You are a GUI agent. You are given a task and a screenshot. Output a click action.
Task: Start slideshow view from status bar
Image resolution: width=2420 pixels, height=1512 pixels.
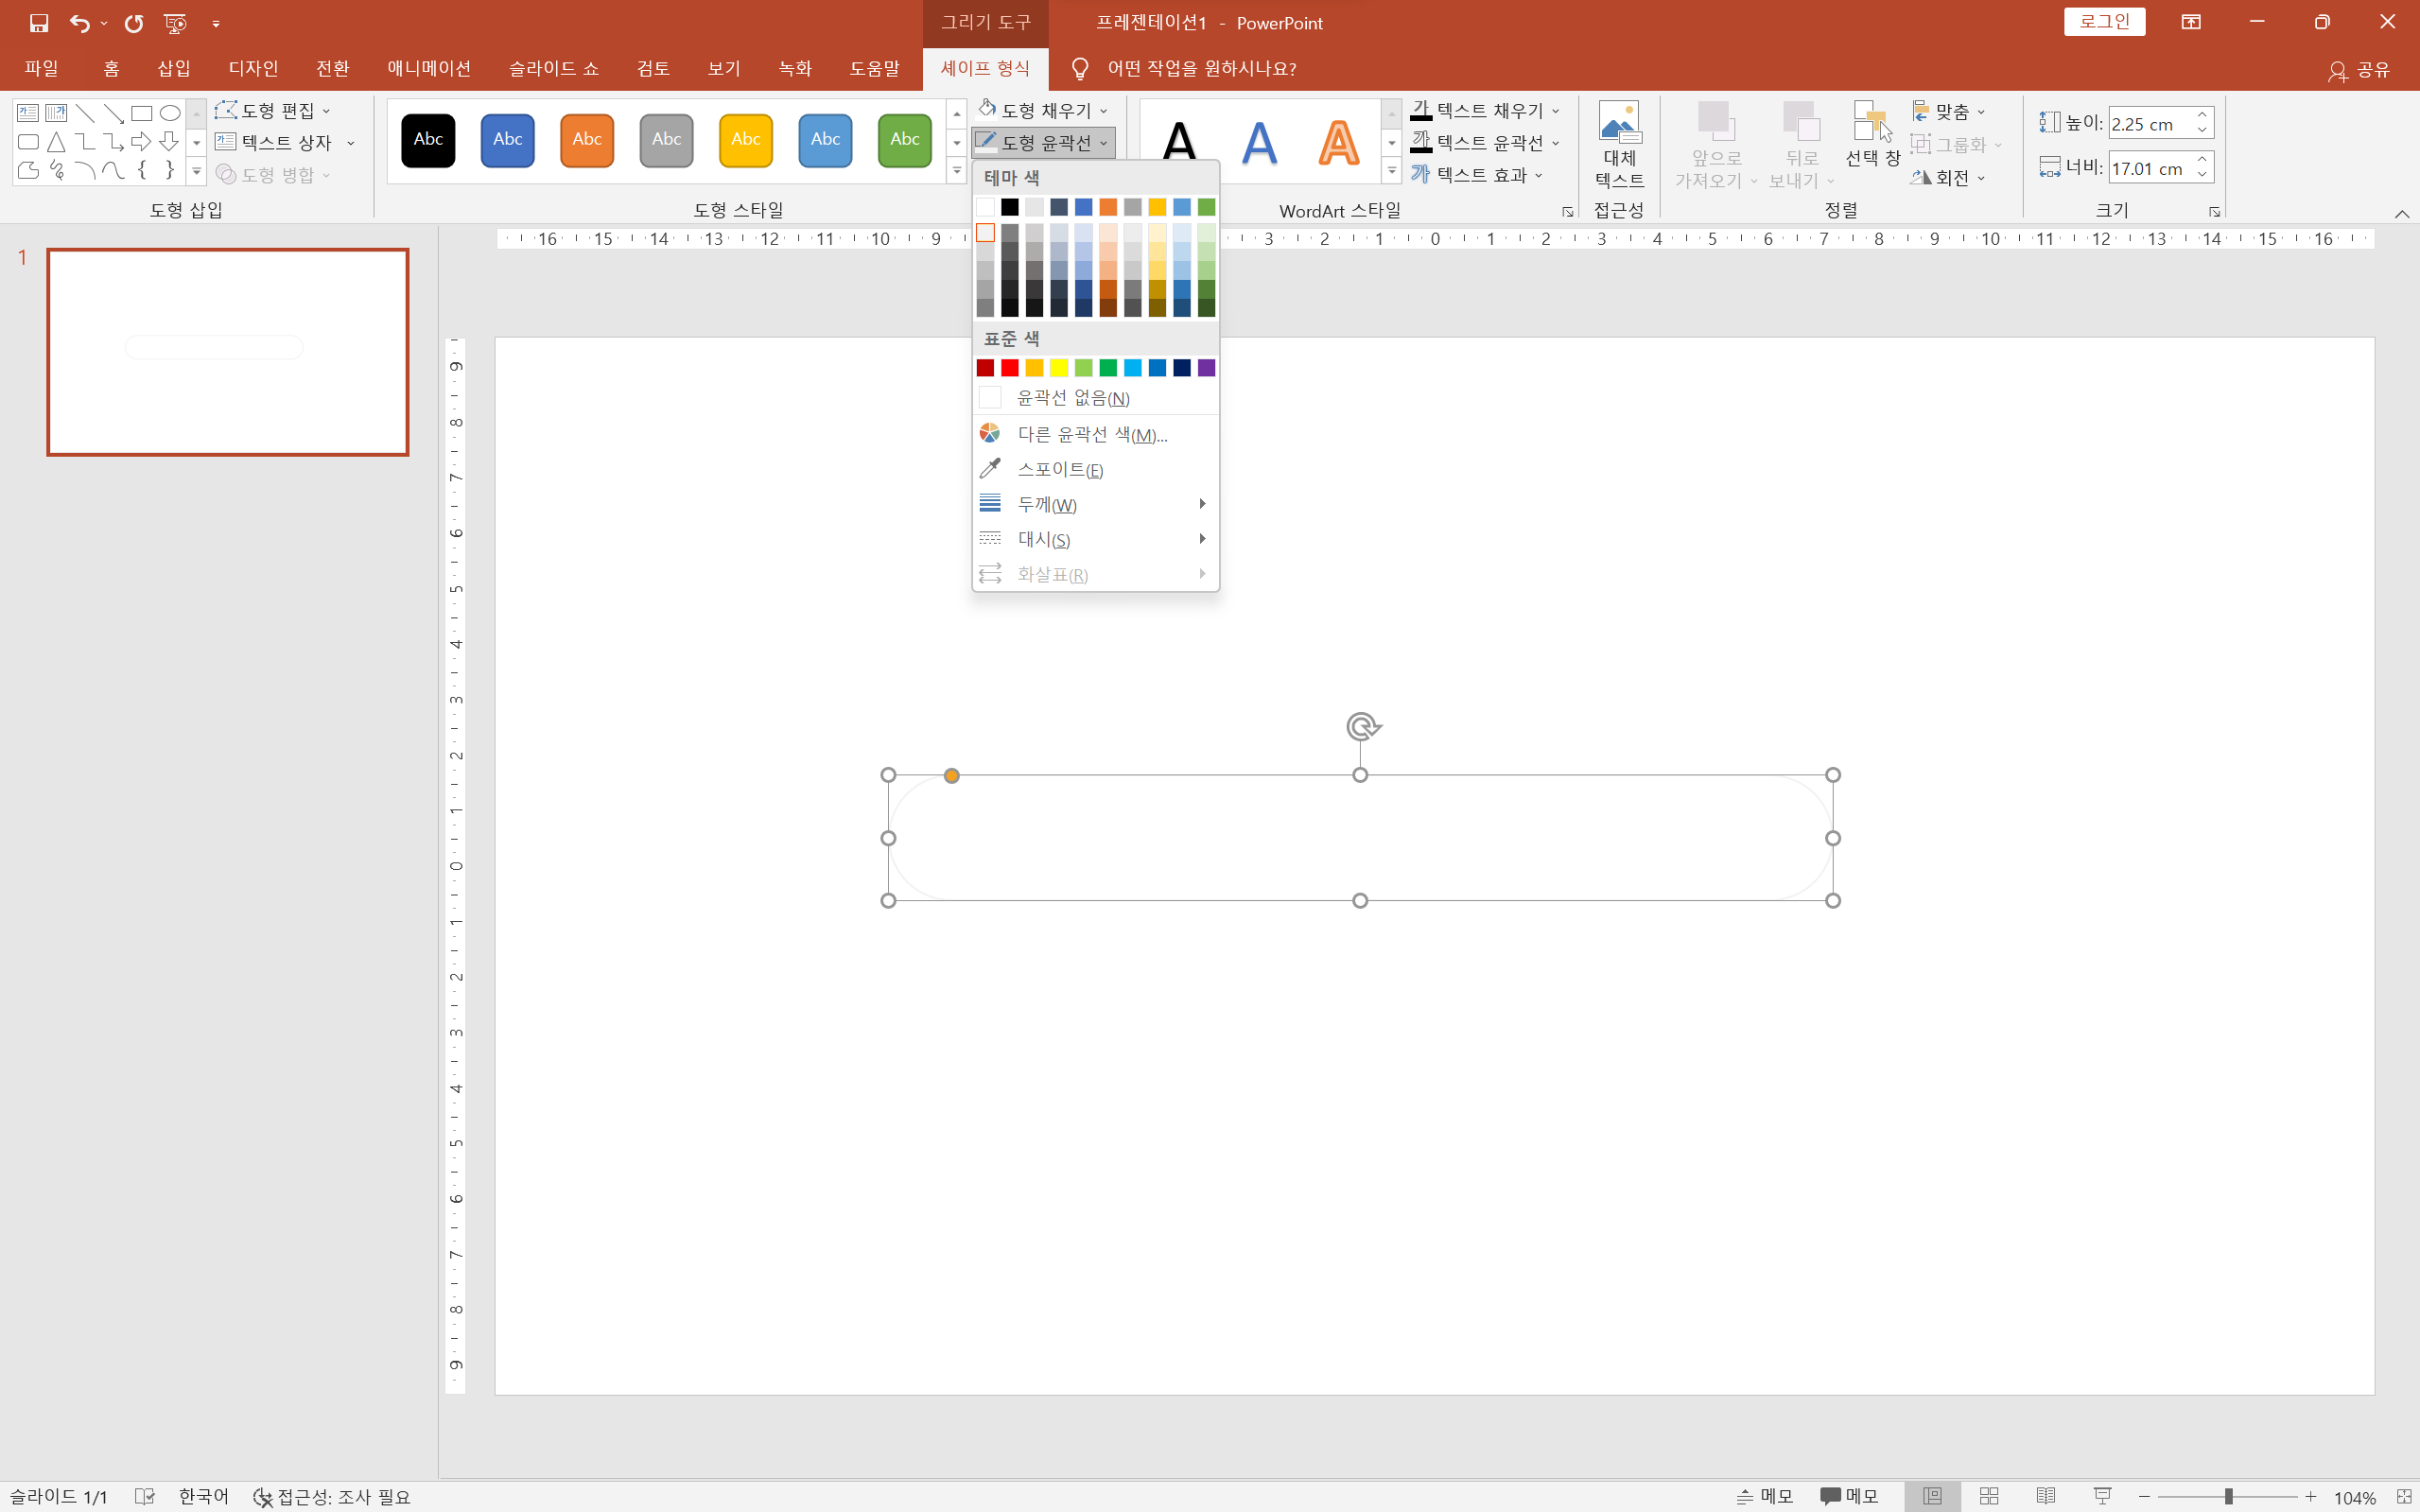point(2102,1496)
